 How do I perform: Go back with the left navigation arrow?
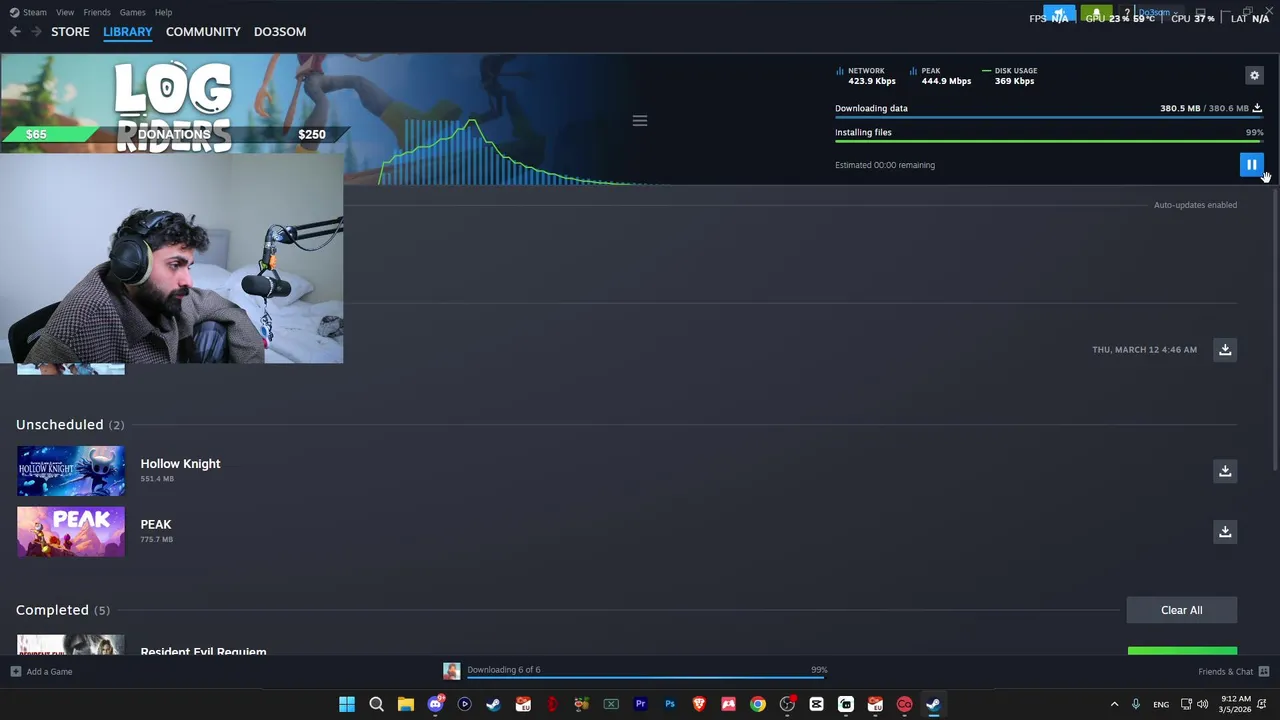15,32
